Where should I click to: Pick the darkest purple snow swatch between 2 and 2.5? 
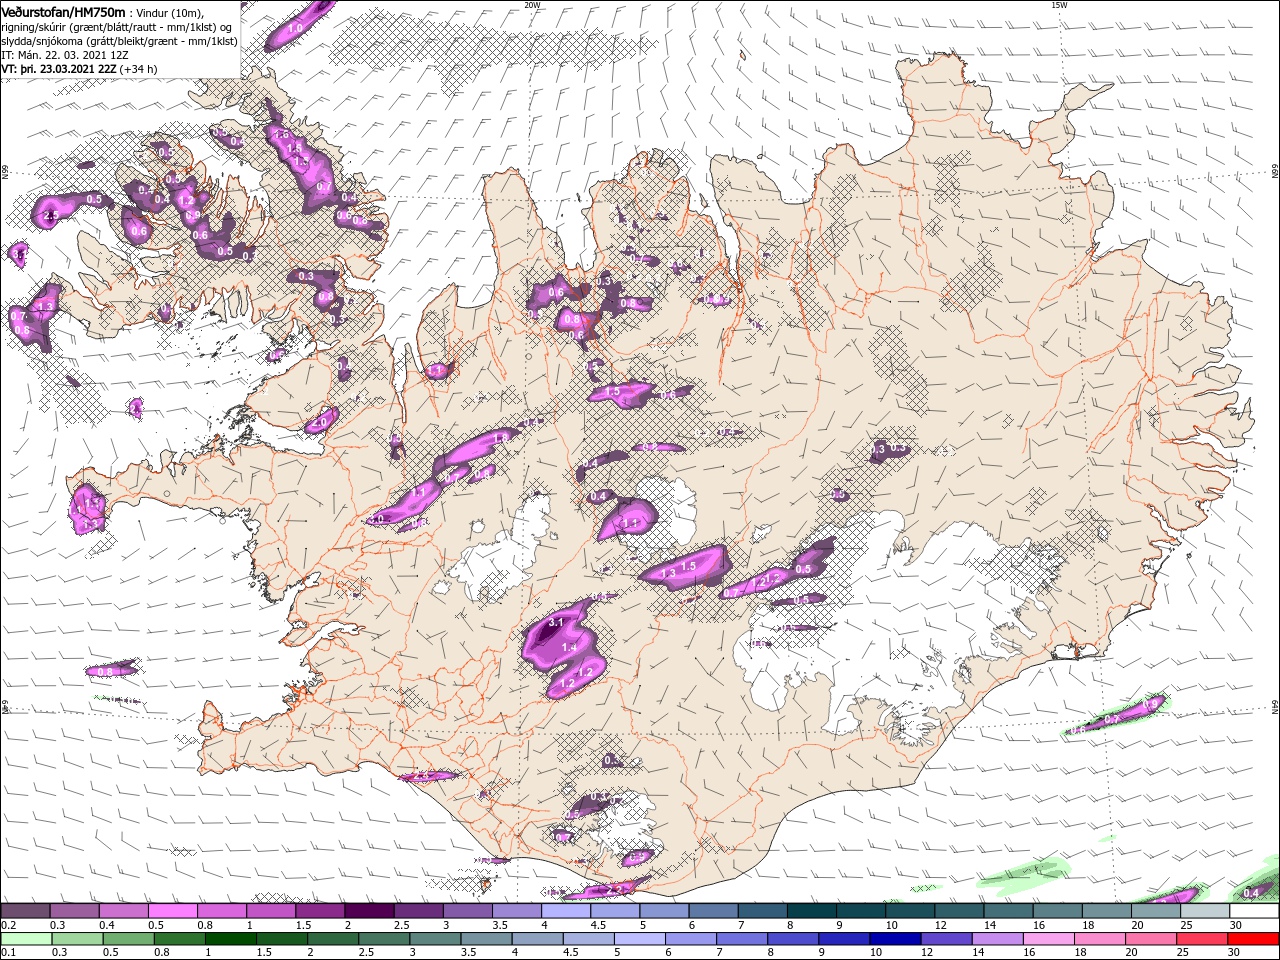pos(369,911)
